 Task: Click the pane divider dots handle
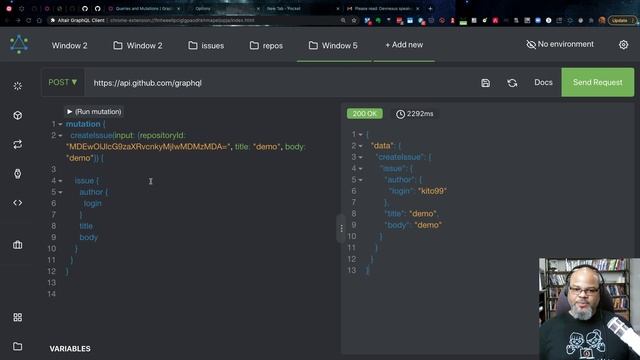coord(341,229)
